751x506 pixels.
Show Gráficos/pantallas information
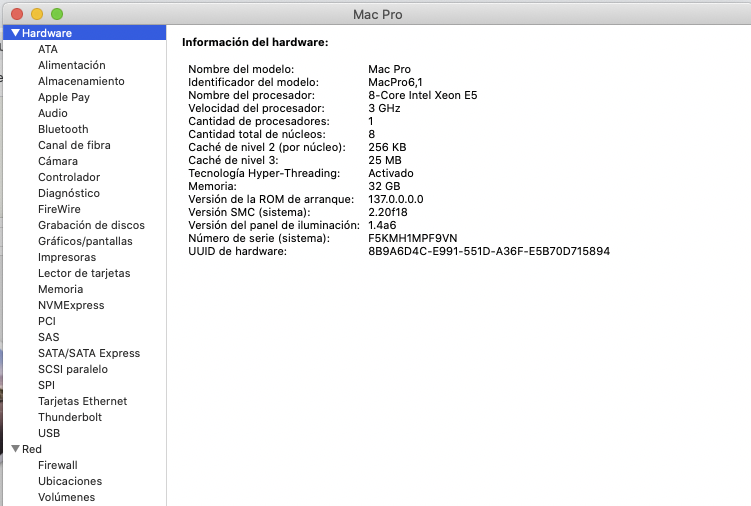pyautogui.click(x=85, y=242)
